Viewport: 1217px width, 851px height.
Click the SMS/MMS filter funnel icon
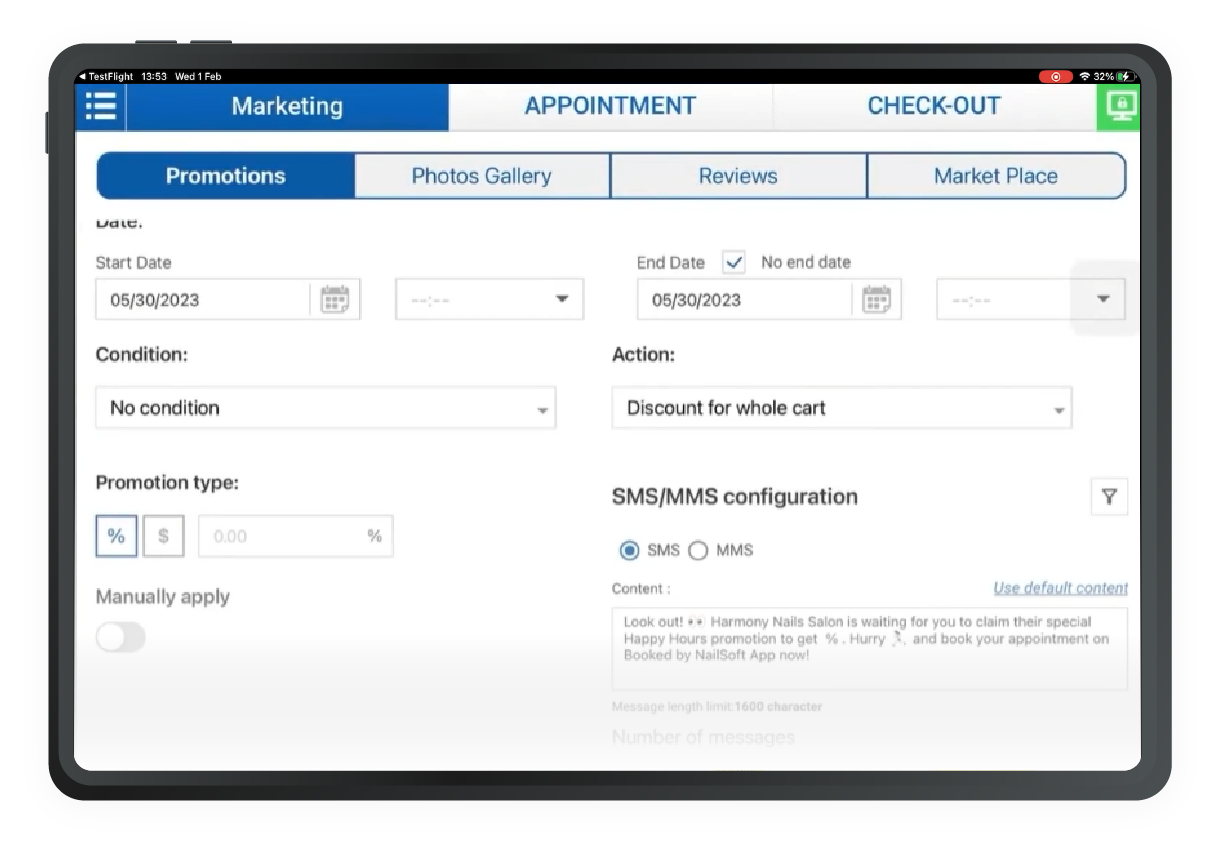click(x=1110, y=495)
